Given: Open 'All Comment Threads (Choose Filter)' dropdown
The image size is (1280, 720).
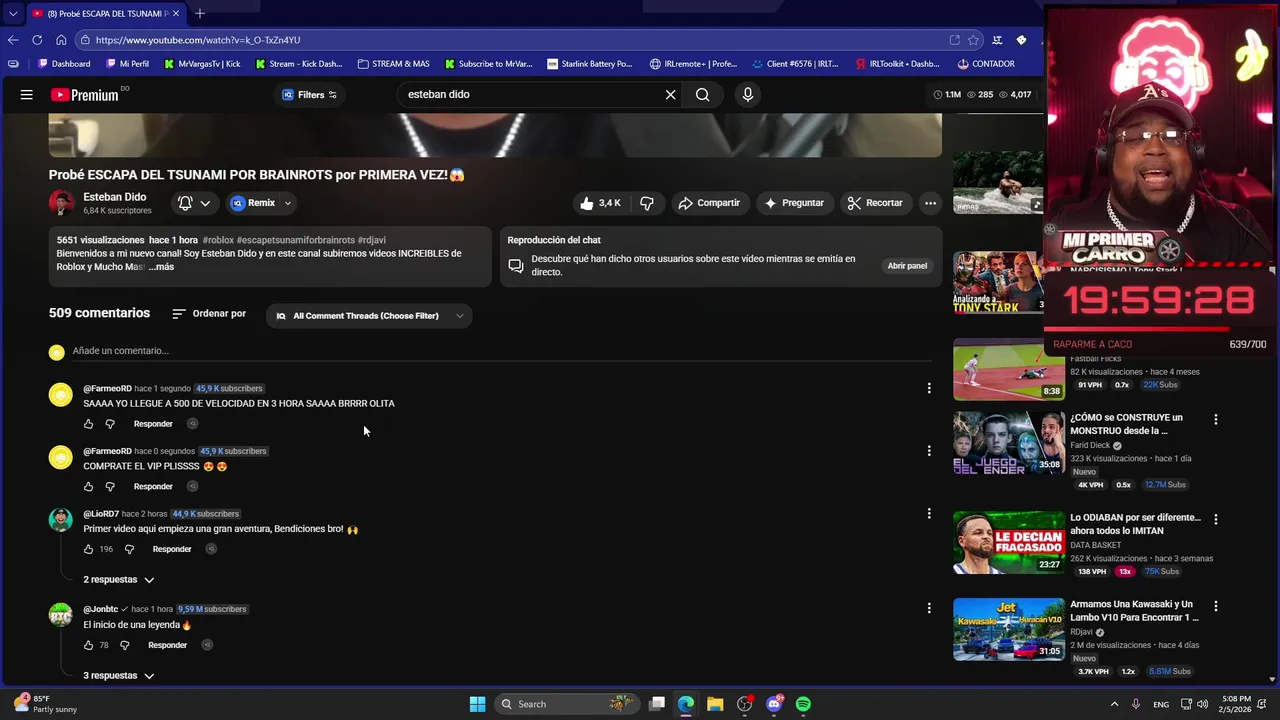Looking at the screenshot, I should (369, 316).
